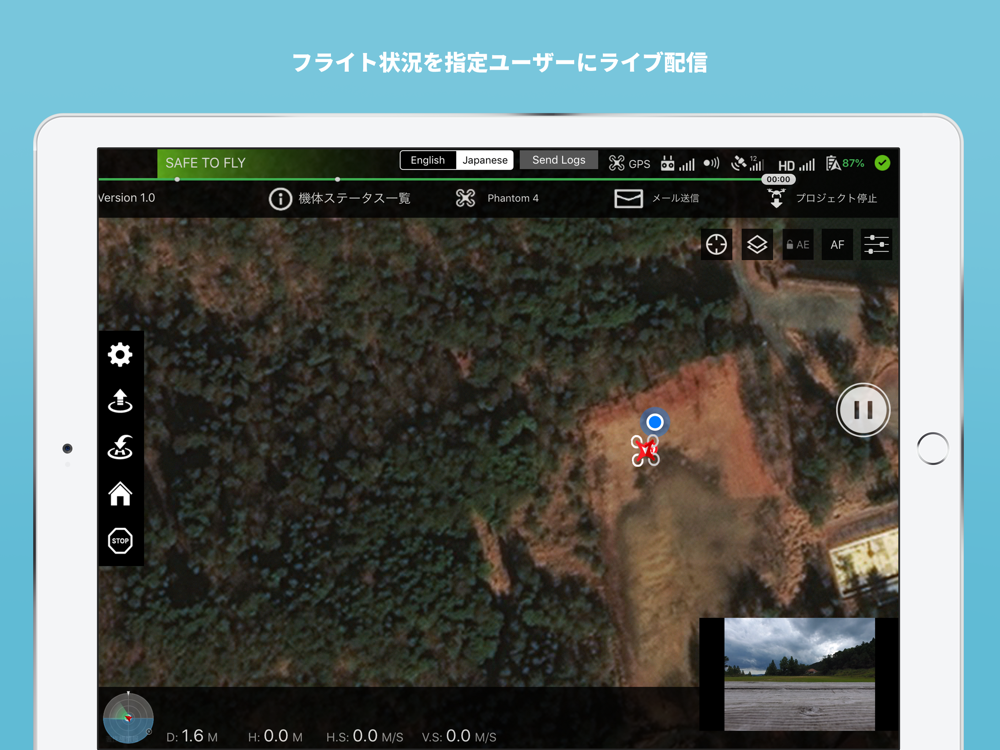
Task: Click the Send Logs button
Action: click(559, 160)
